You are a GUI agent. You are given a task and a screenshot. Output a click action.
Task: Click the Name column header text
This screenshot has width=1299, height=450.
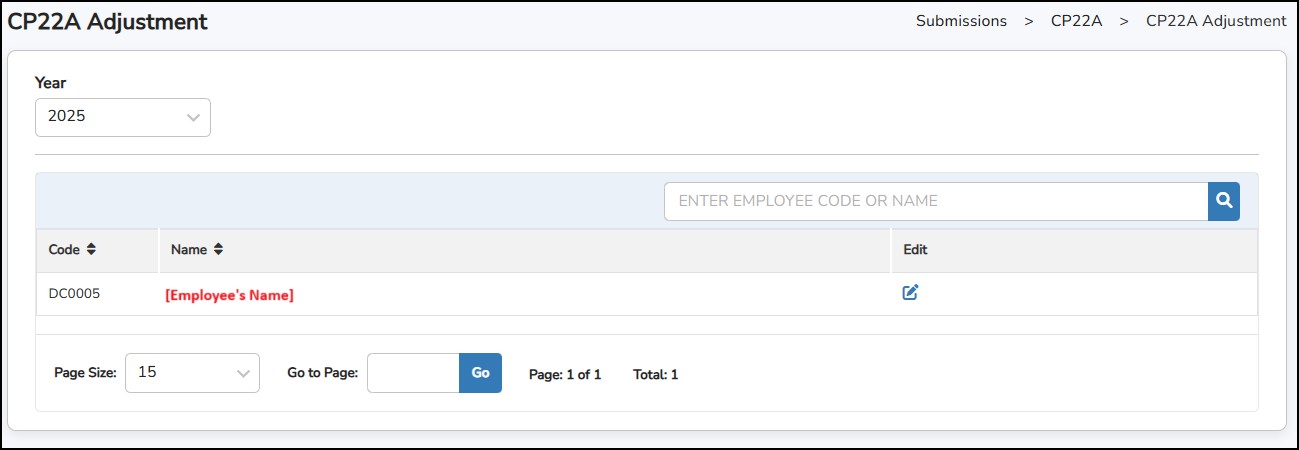188,250
